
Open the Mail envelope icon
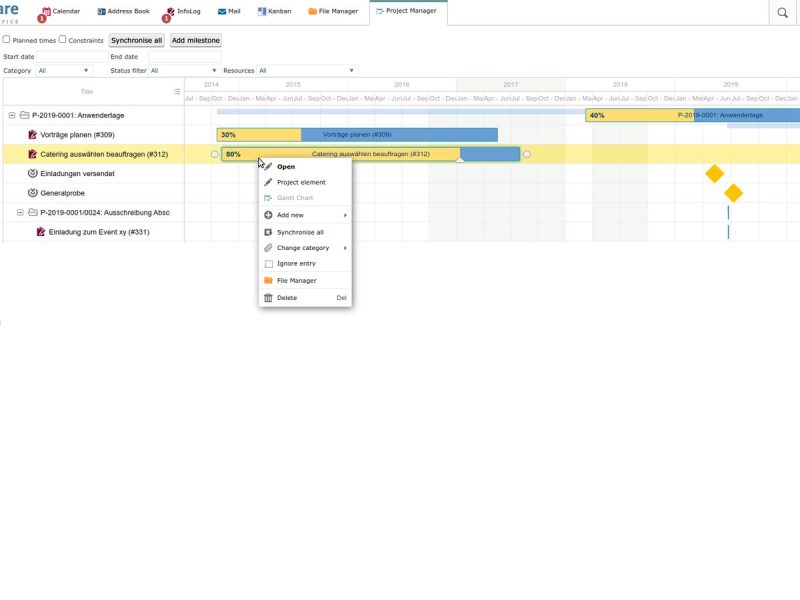click(x=222, y=11)
